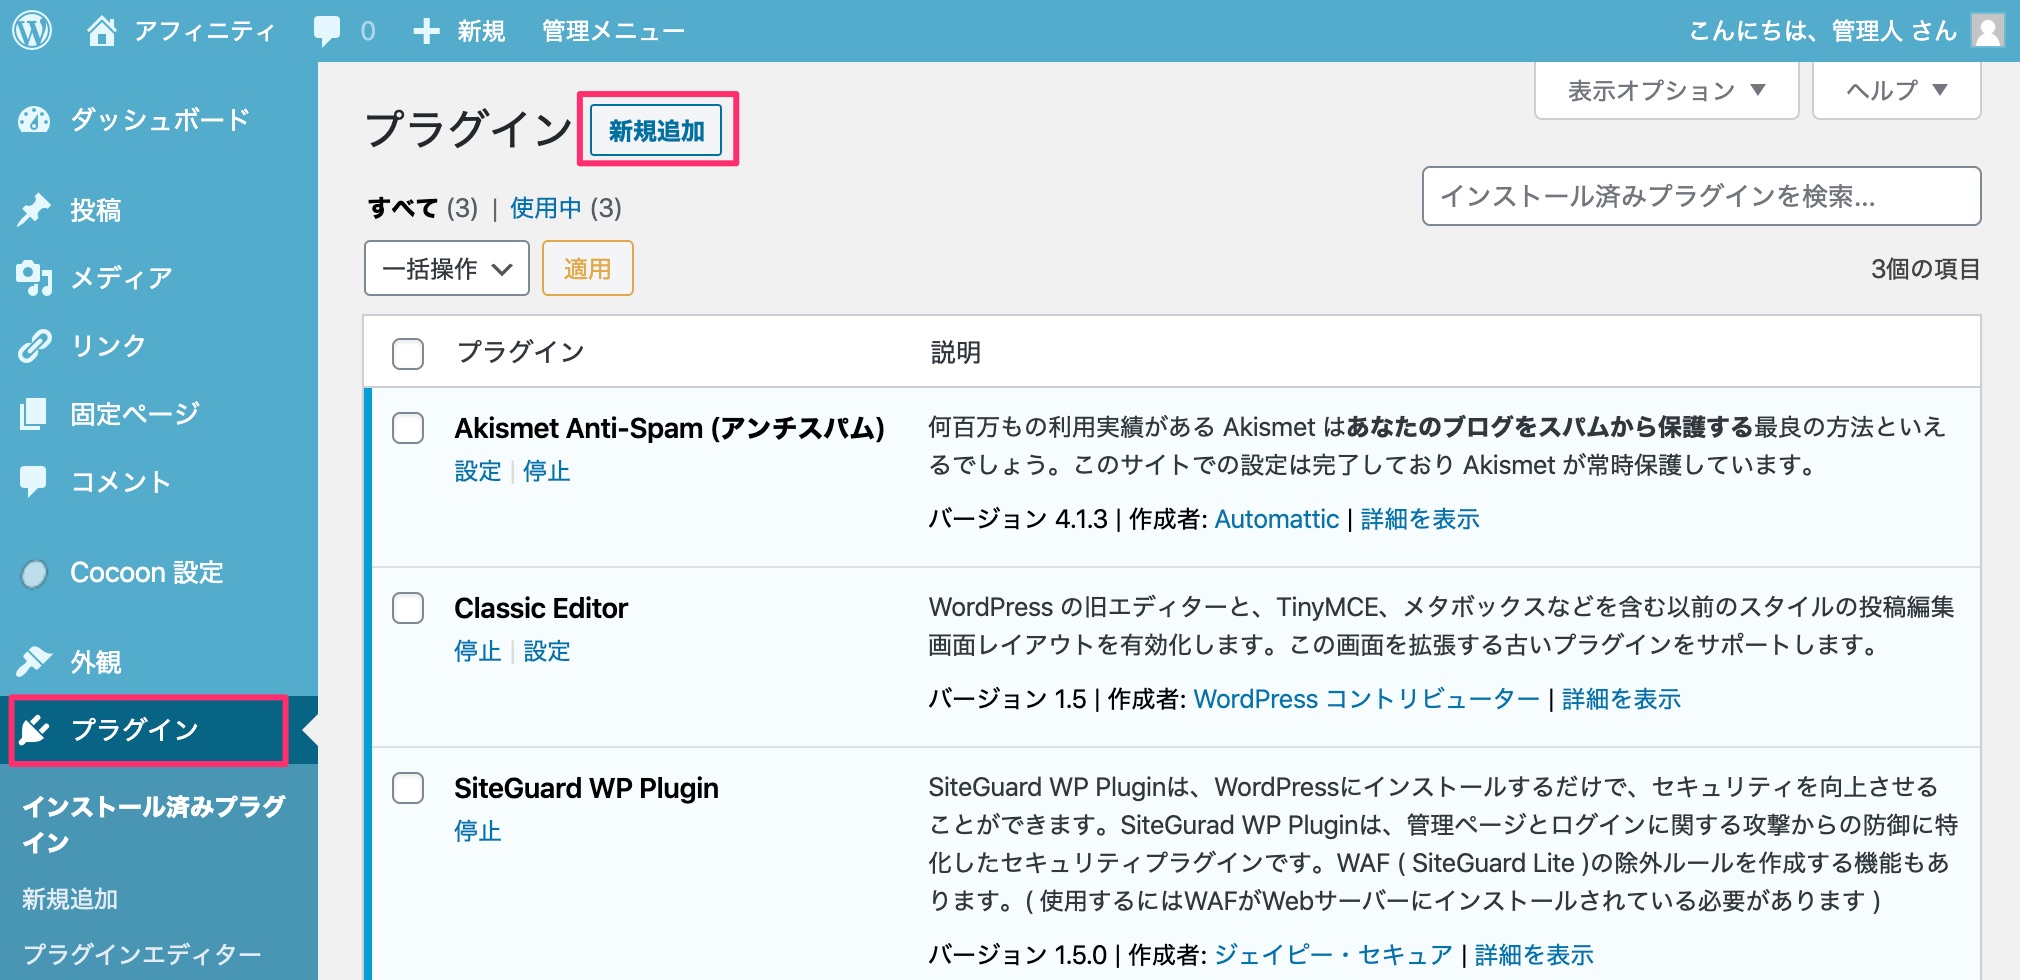Focus the installed plugins search field

1701,196
